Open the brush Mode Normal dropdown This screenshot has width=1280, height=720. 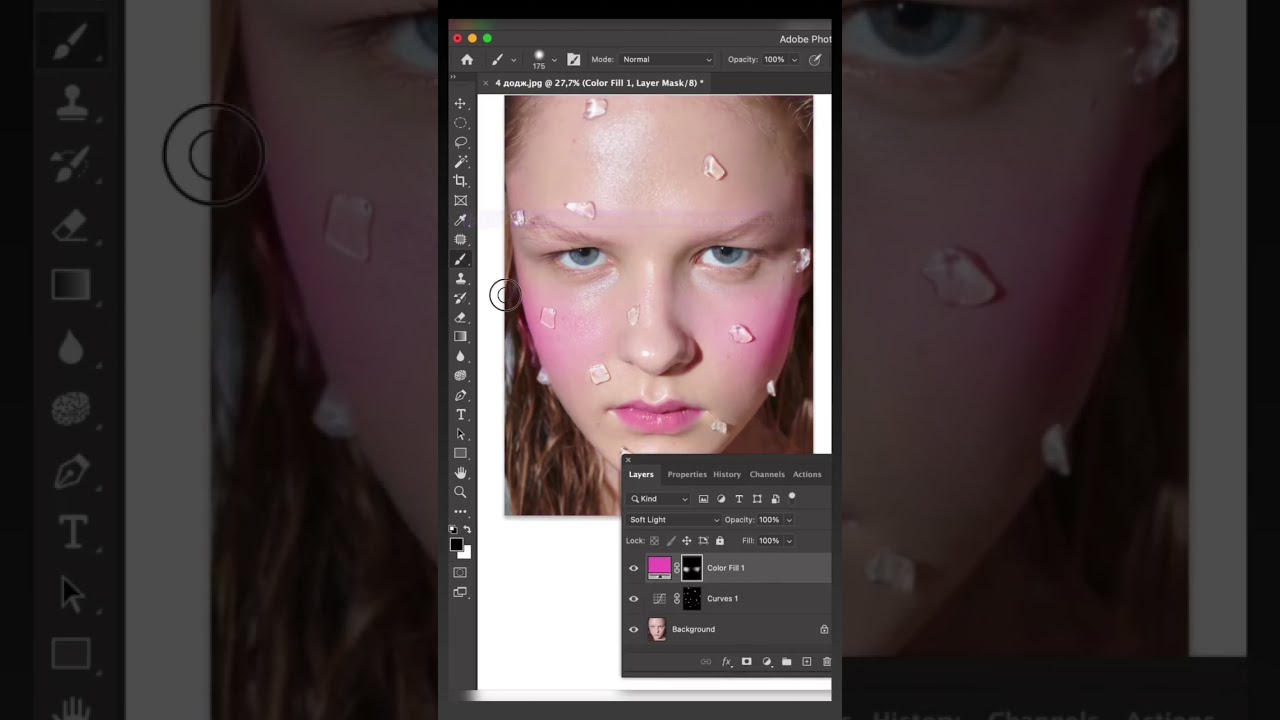coord(667,60)
